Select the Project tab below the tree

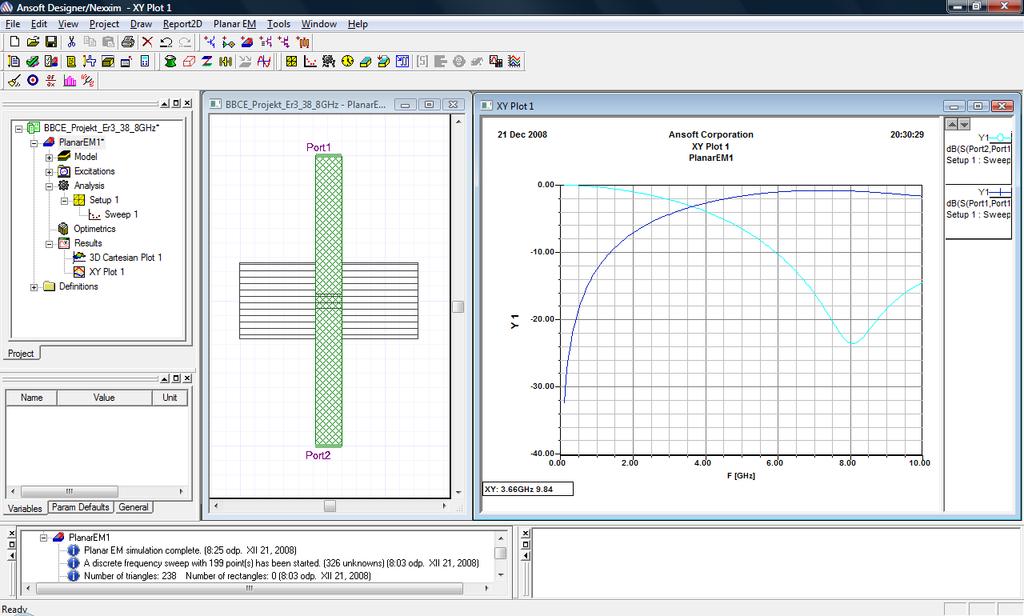(21, 353)
